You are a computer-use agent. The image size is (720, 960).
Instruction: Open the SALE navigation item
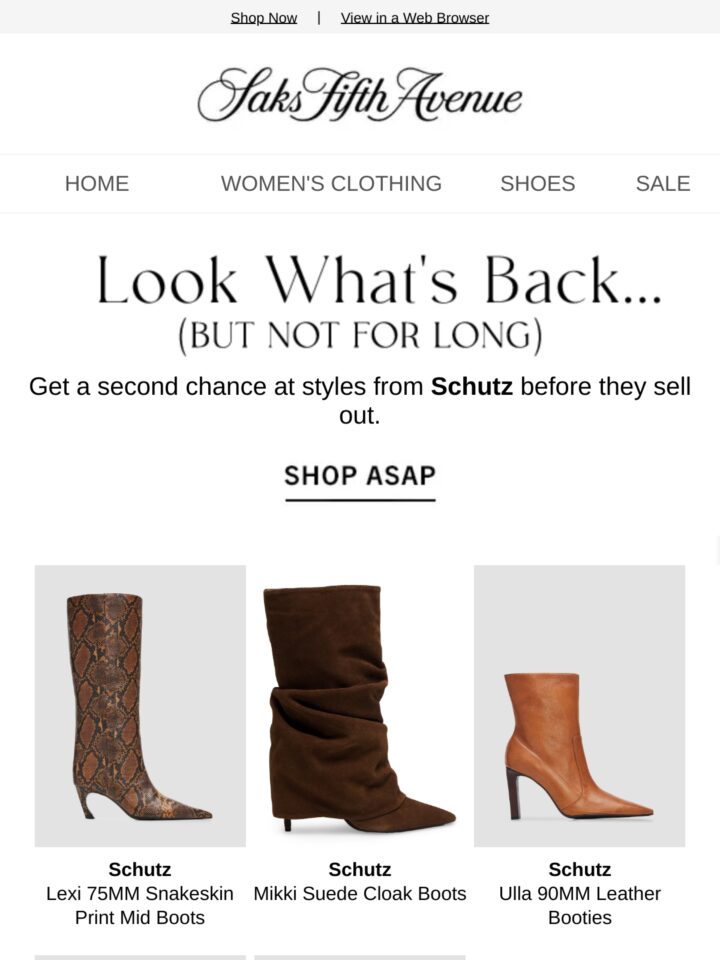click(663, 183)
